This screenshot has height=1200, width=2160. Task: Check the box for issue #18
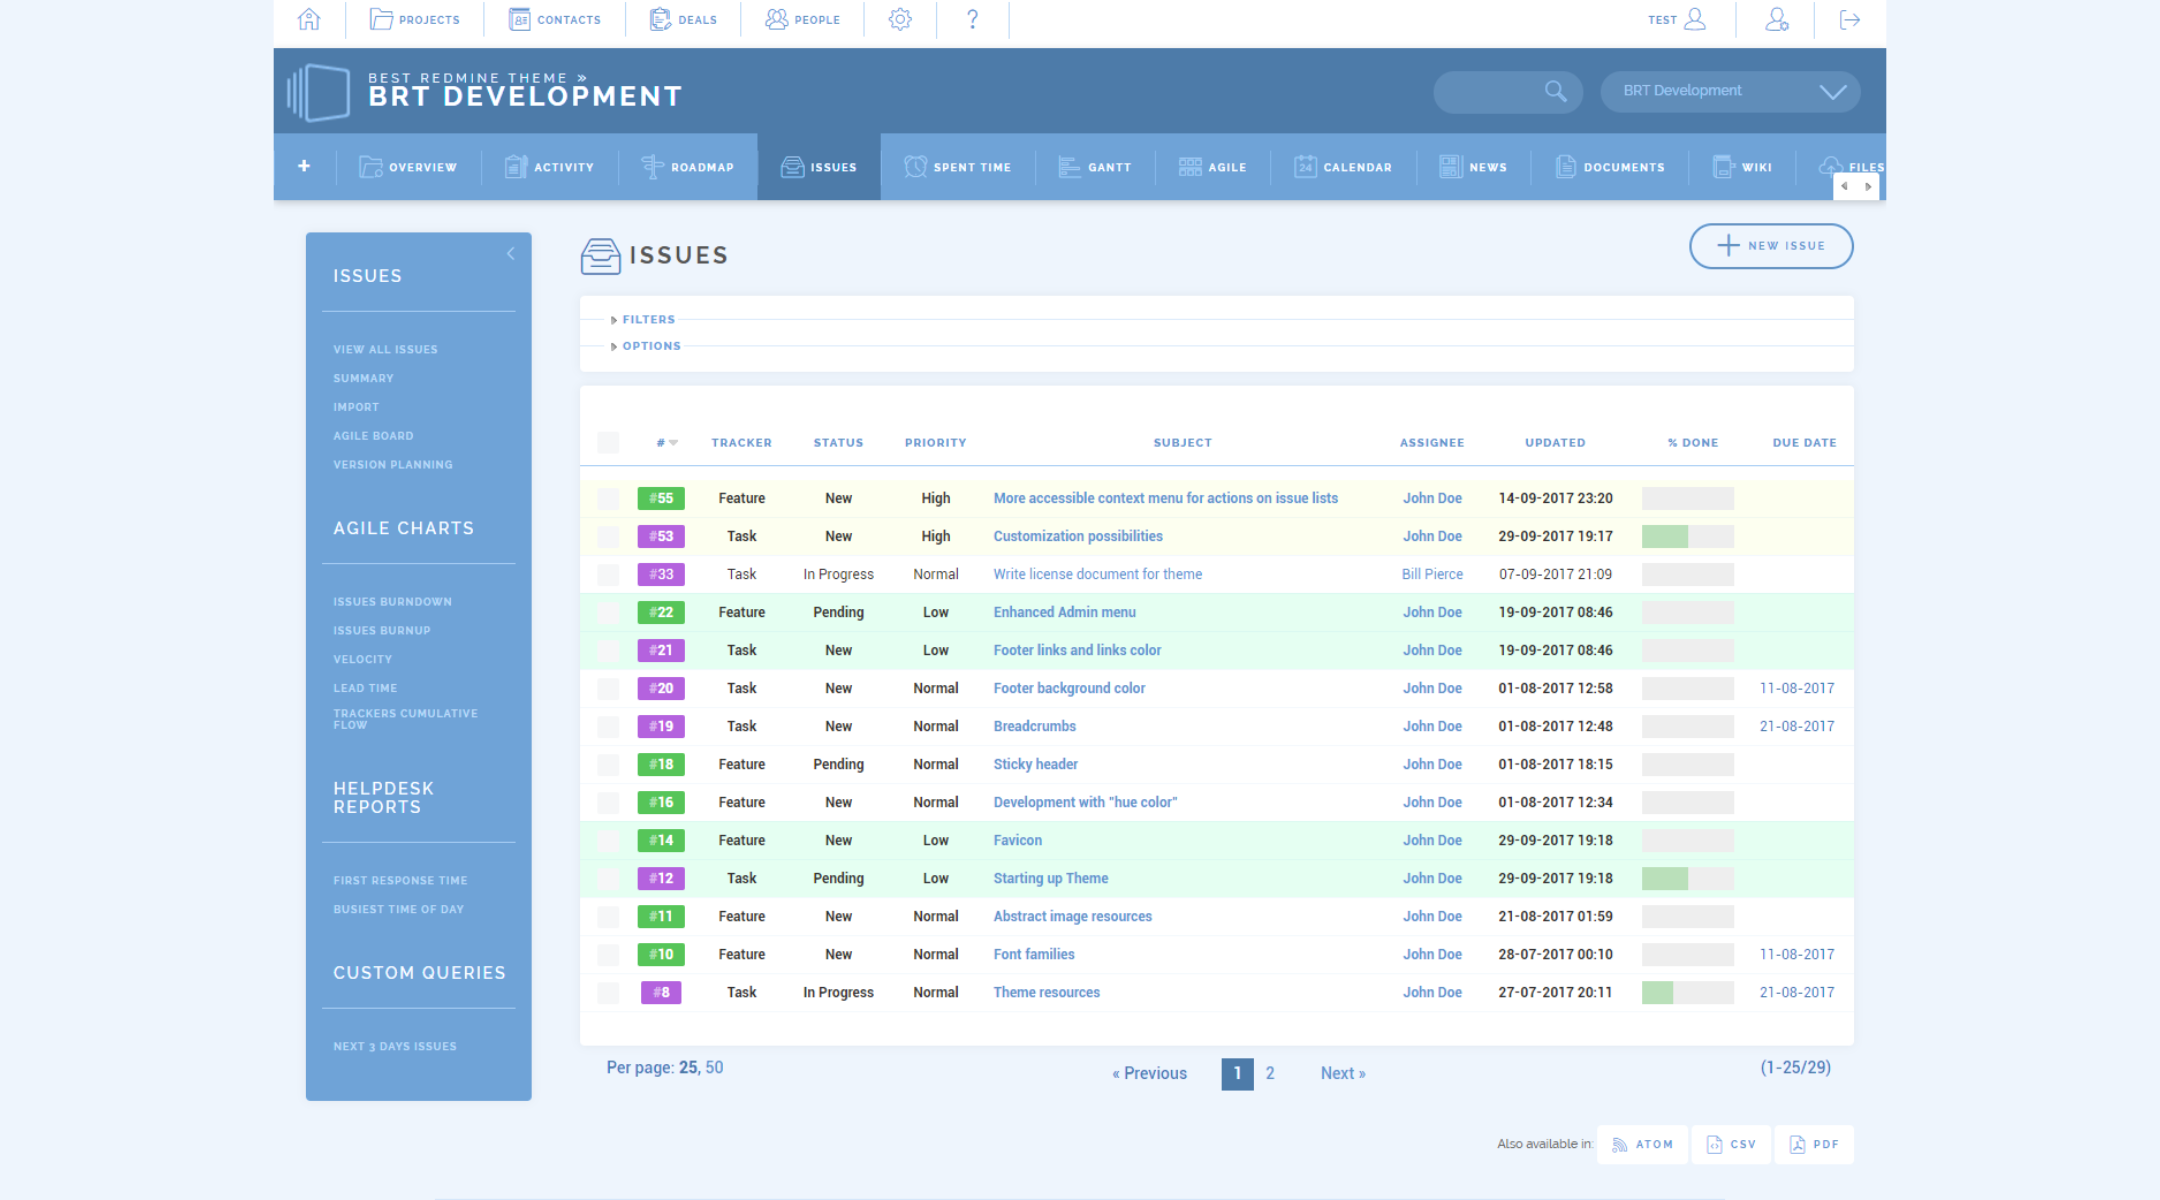(x=608, y=764)
